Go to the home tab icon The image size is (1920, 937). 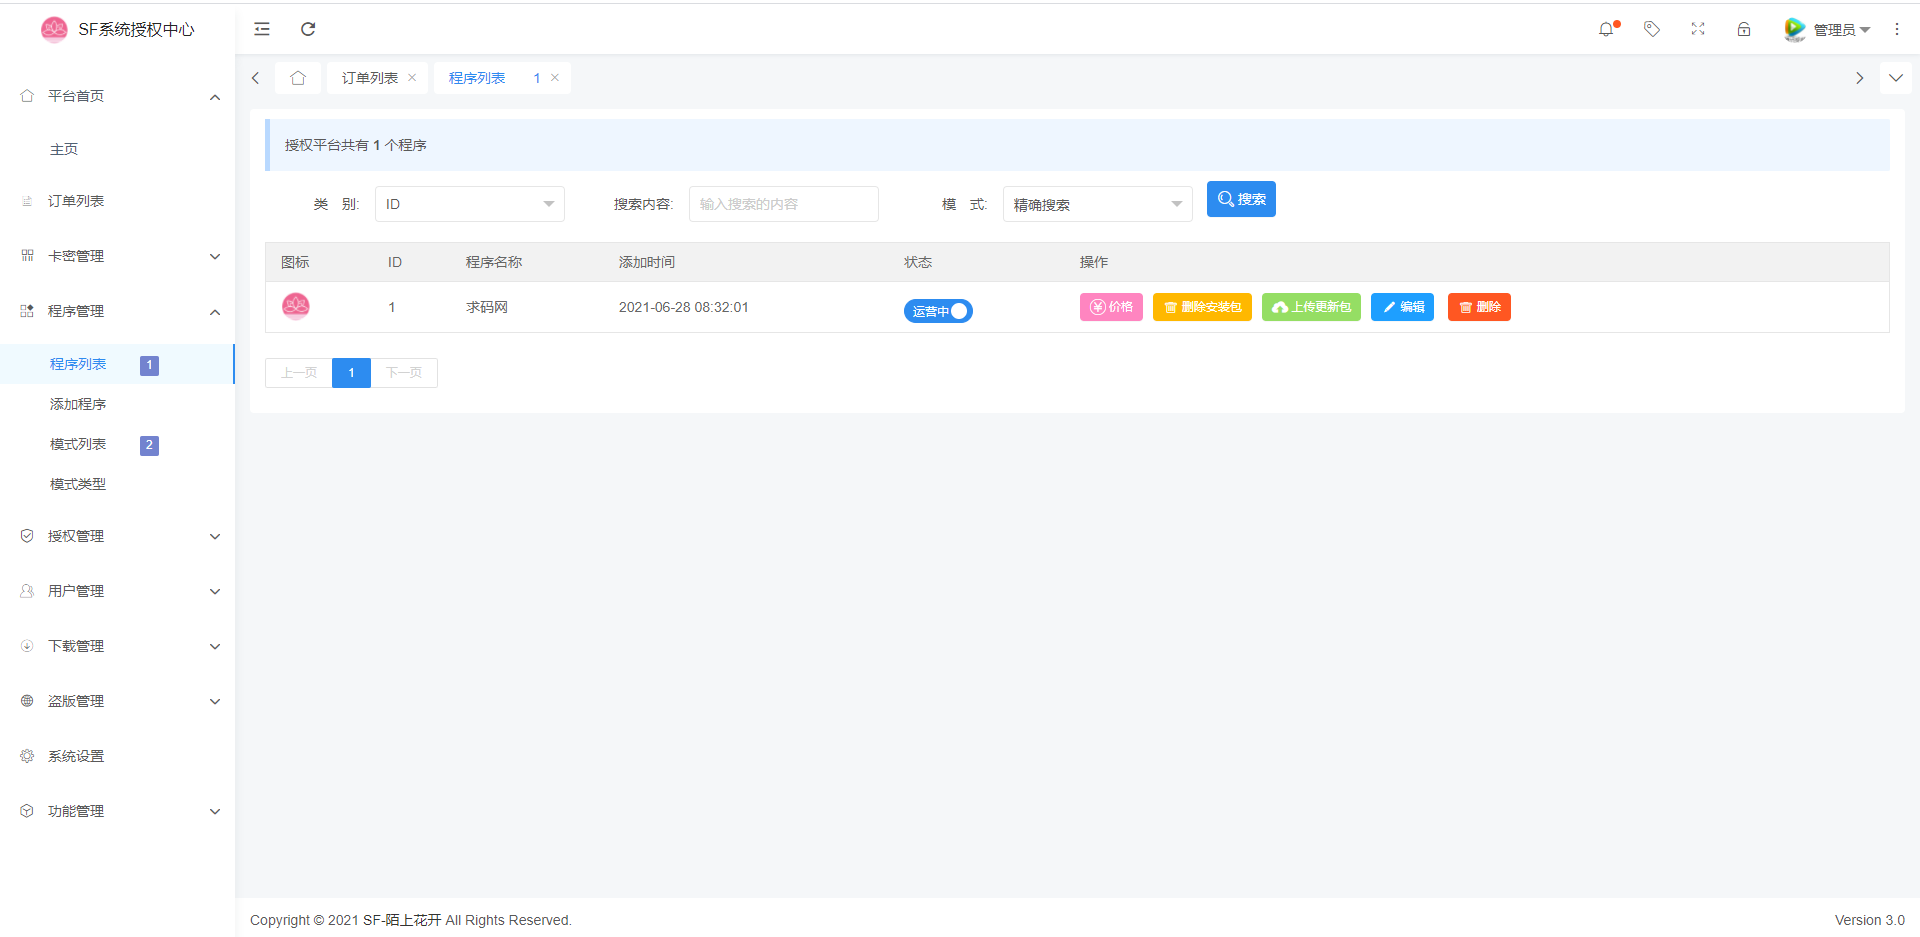(x=298, y=78)
